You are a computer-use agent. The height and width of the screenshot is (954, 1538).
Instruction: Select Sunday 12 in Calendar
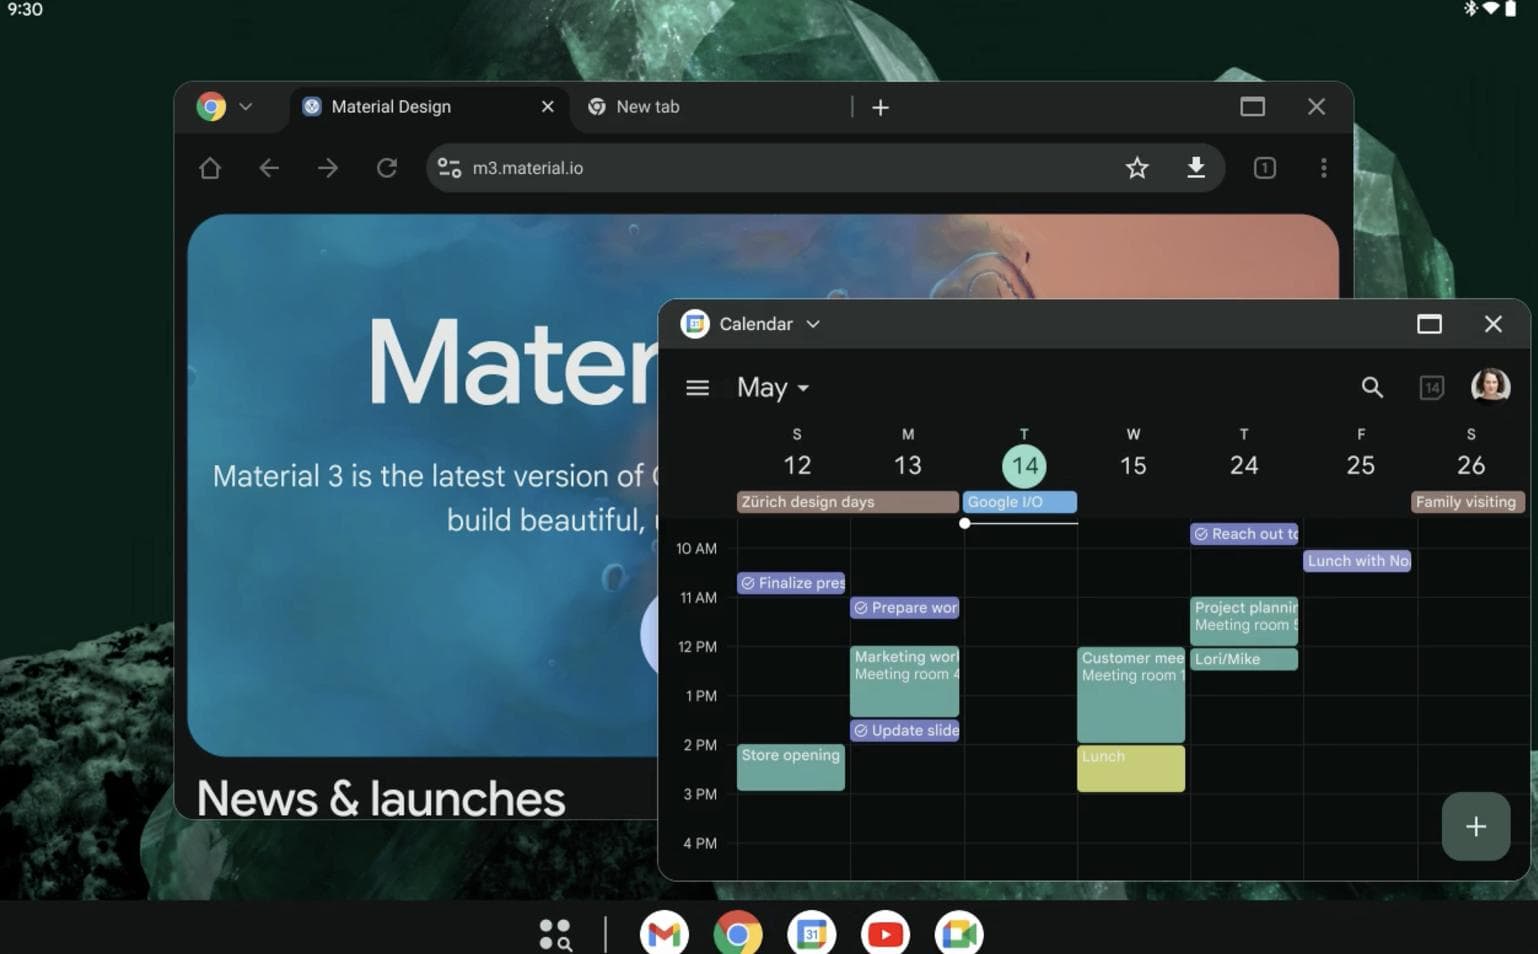[x=797, y=465]
